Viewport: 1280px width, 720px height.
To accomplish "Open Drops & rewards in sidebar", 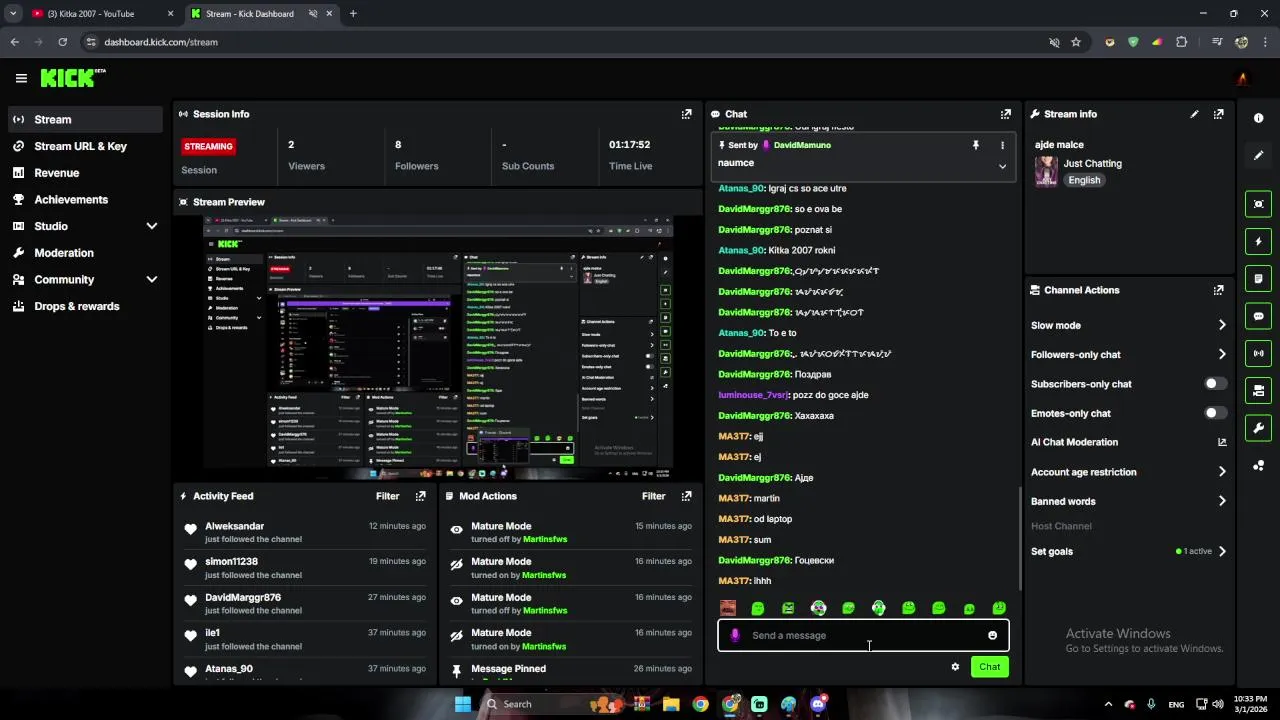I will [x=85, y=306].
